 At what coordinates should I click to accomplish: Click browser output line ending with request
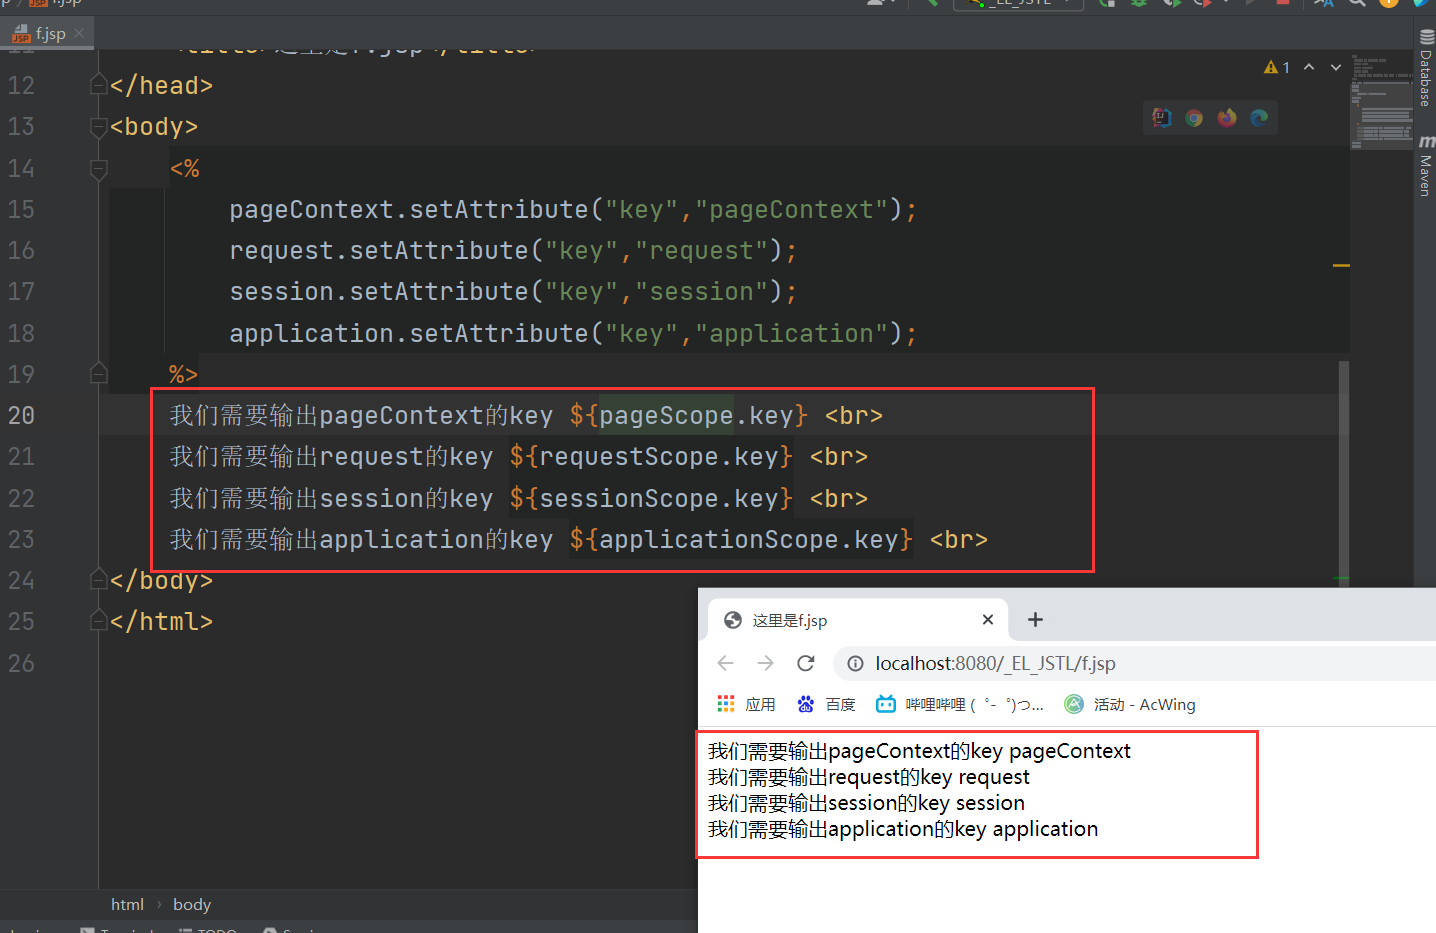click(x=868, y=777)
